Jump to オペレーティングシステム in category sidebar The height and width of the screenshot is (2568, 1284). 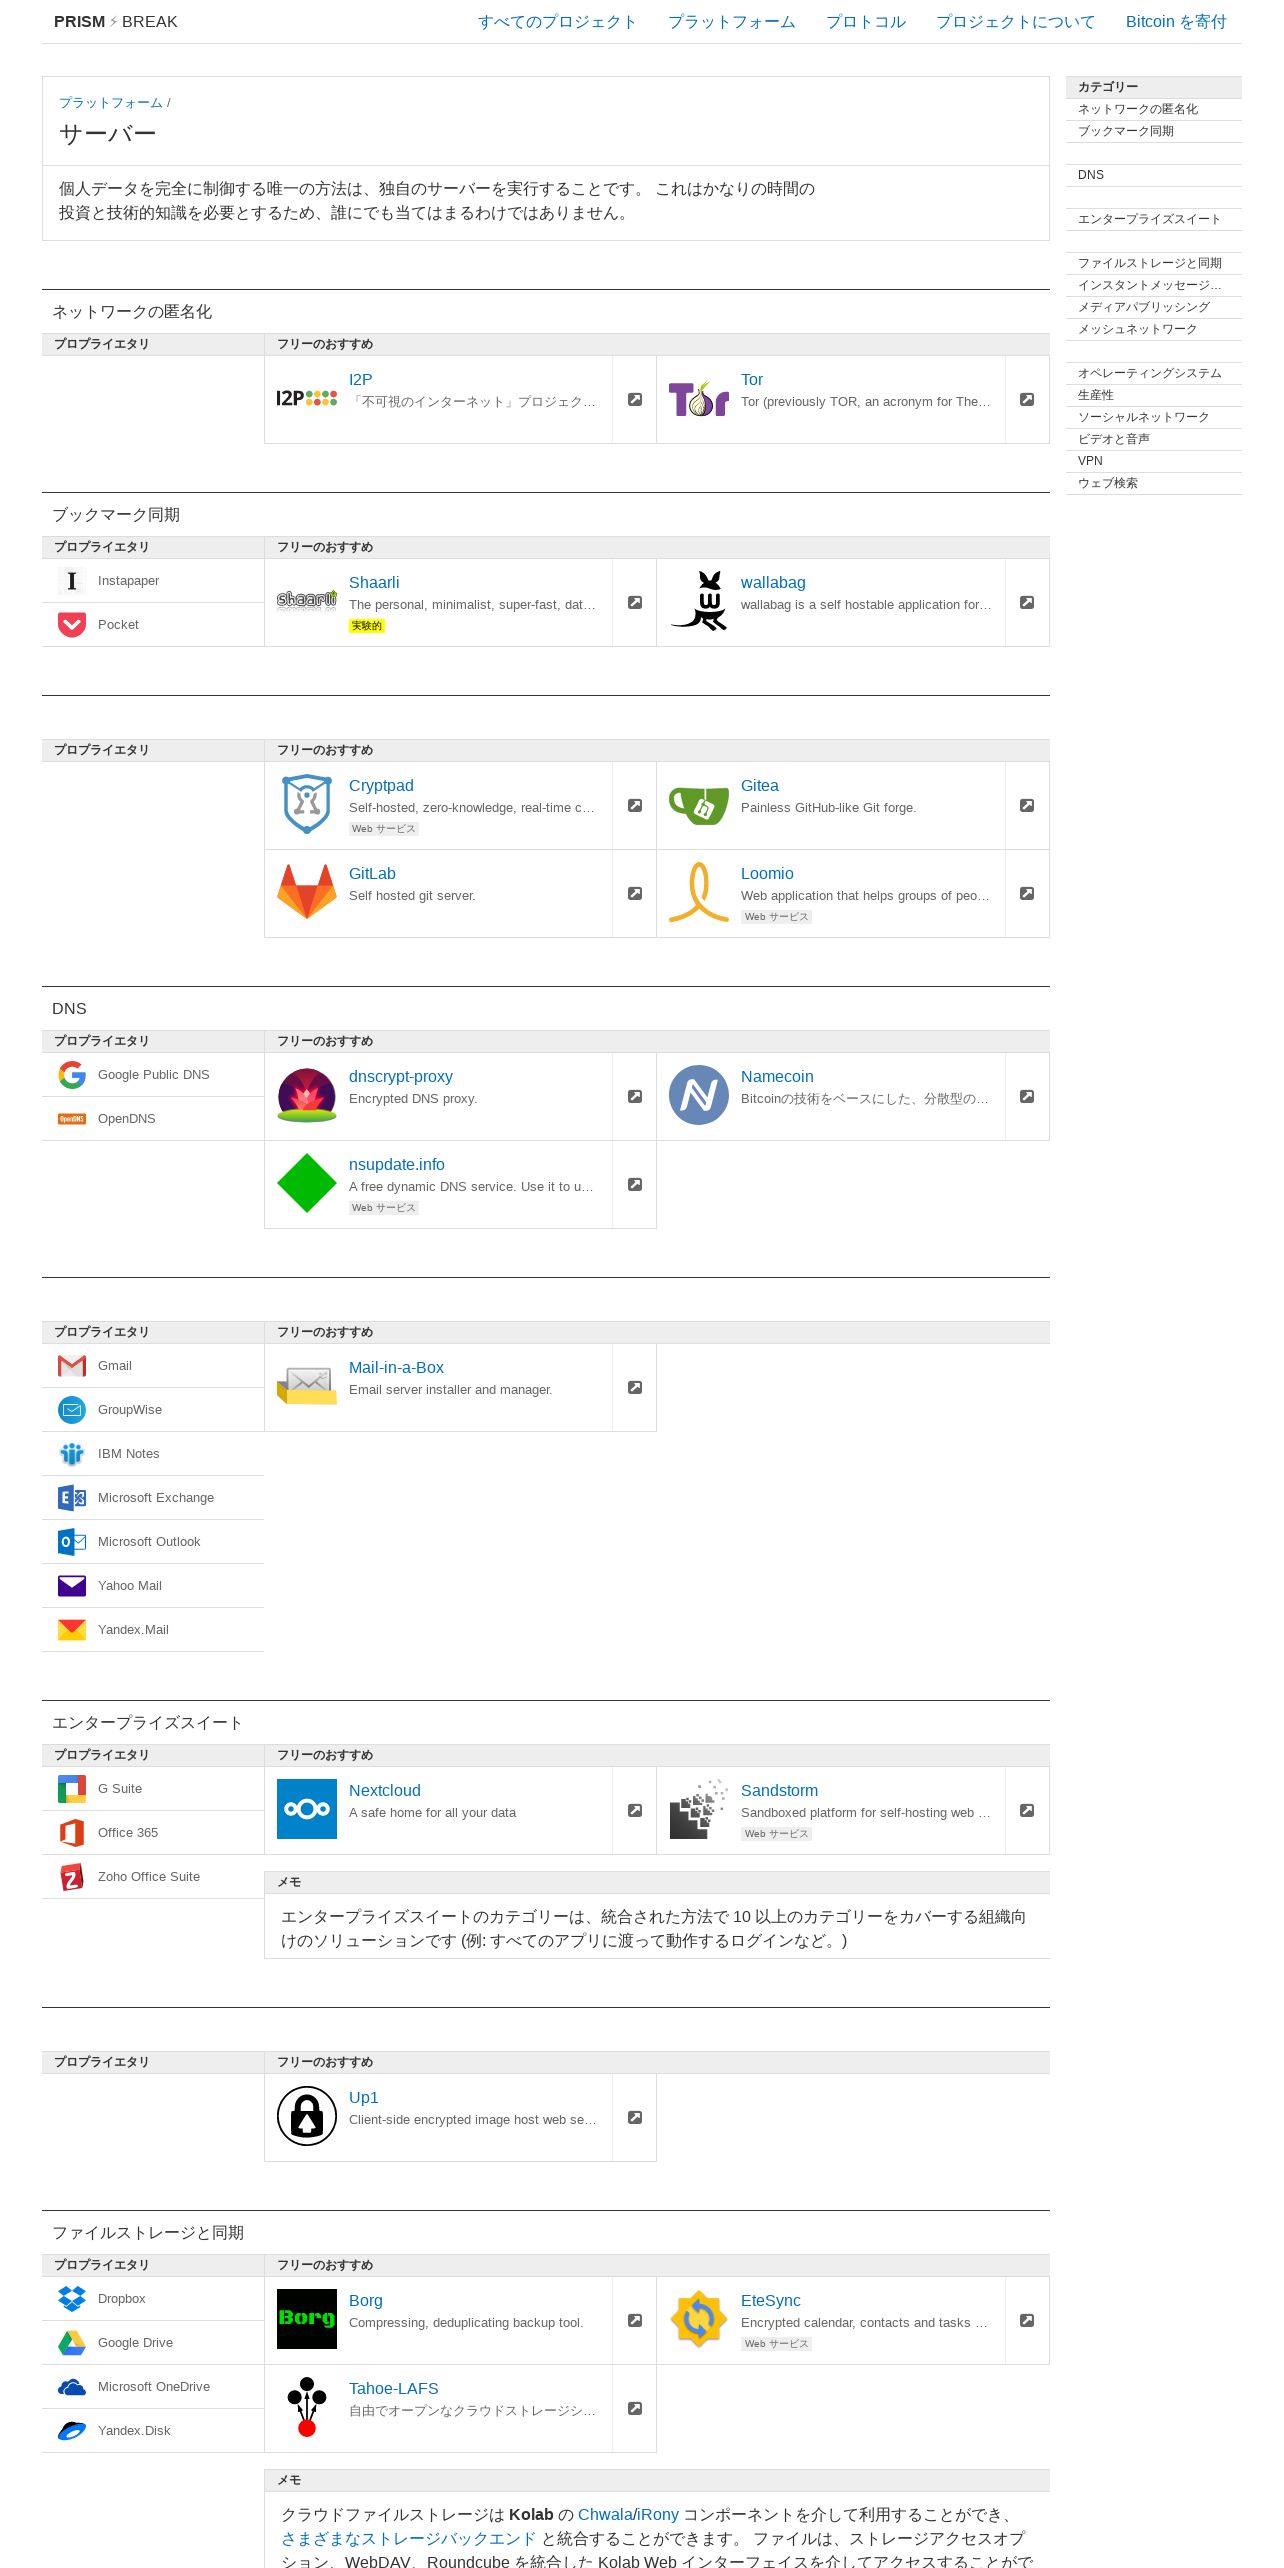tap(1154, 373)
